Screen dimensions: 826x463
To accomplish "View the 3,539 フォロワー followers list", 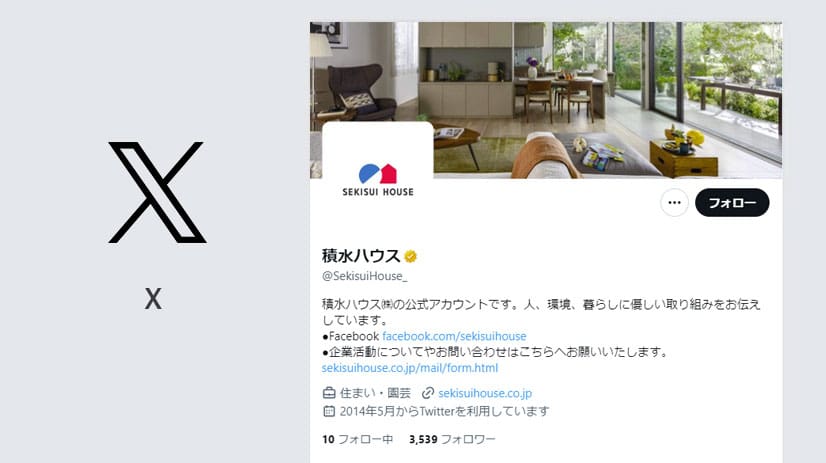I will (x=452, y=439).
